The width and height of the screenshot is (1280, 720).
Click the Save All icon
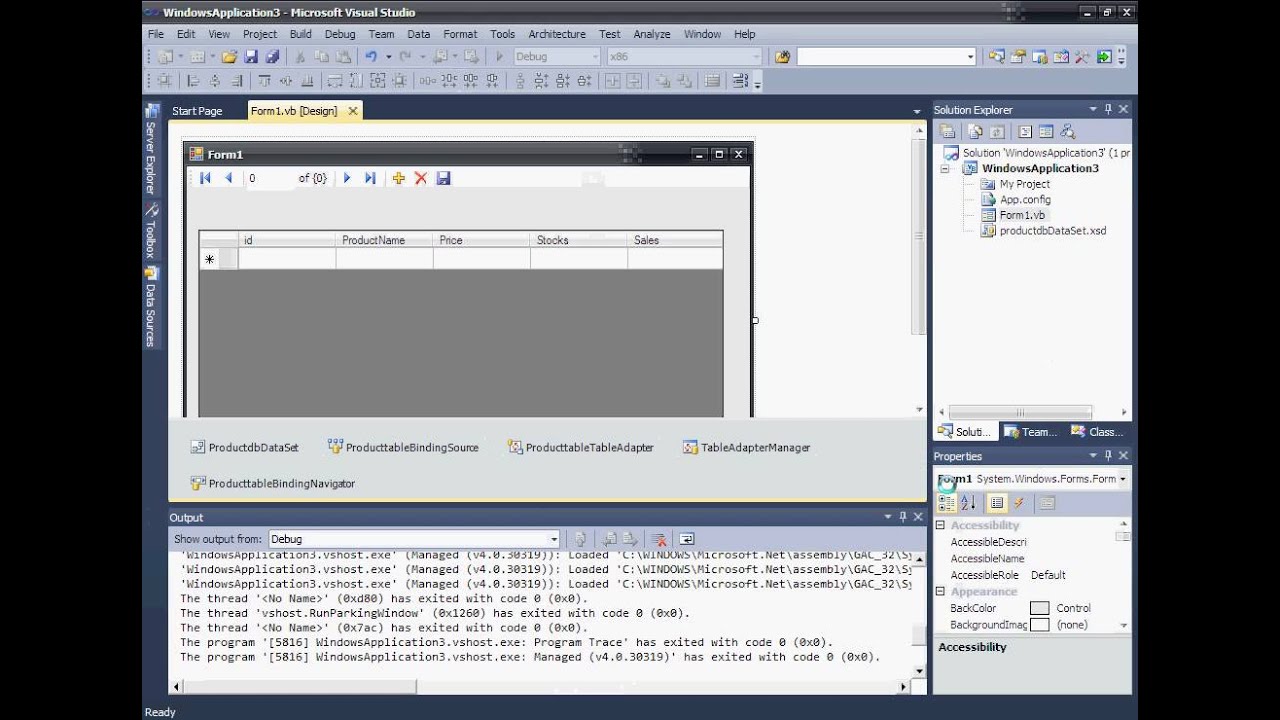pos(271,57)
